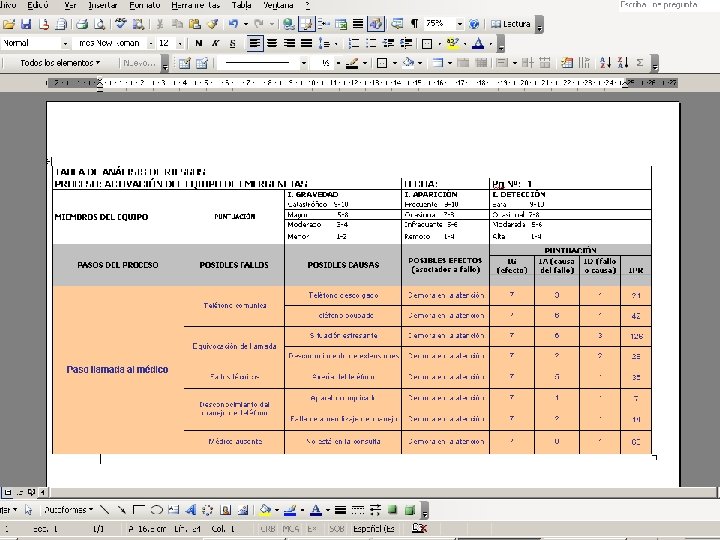
Task: Select the Draw Table pencil tool
Action: pos(185,63)
